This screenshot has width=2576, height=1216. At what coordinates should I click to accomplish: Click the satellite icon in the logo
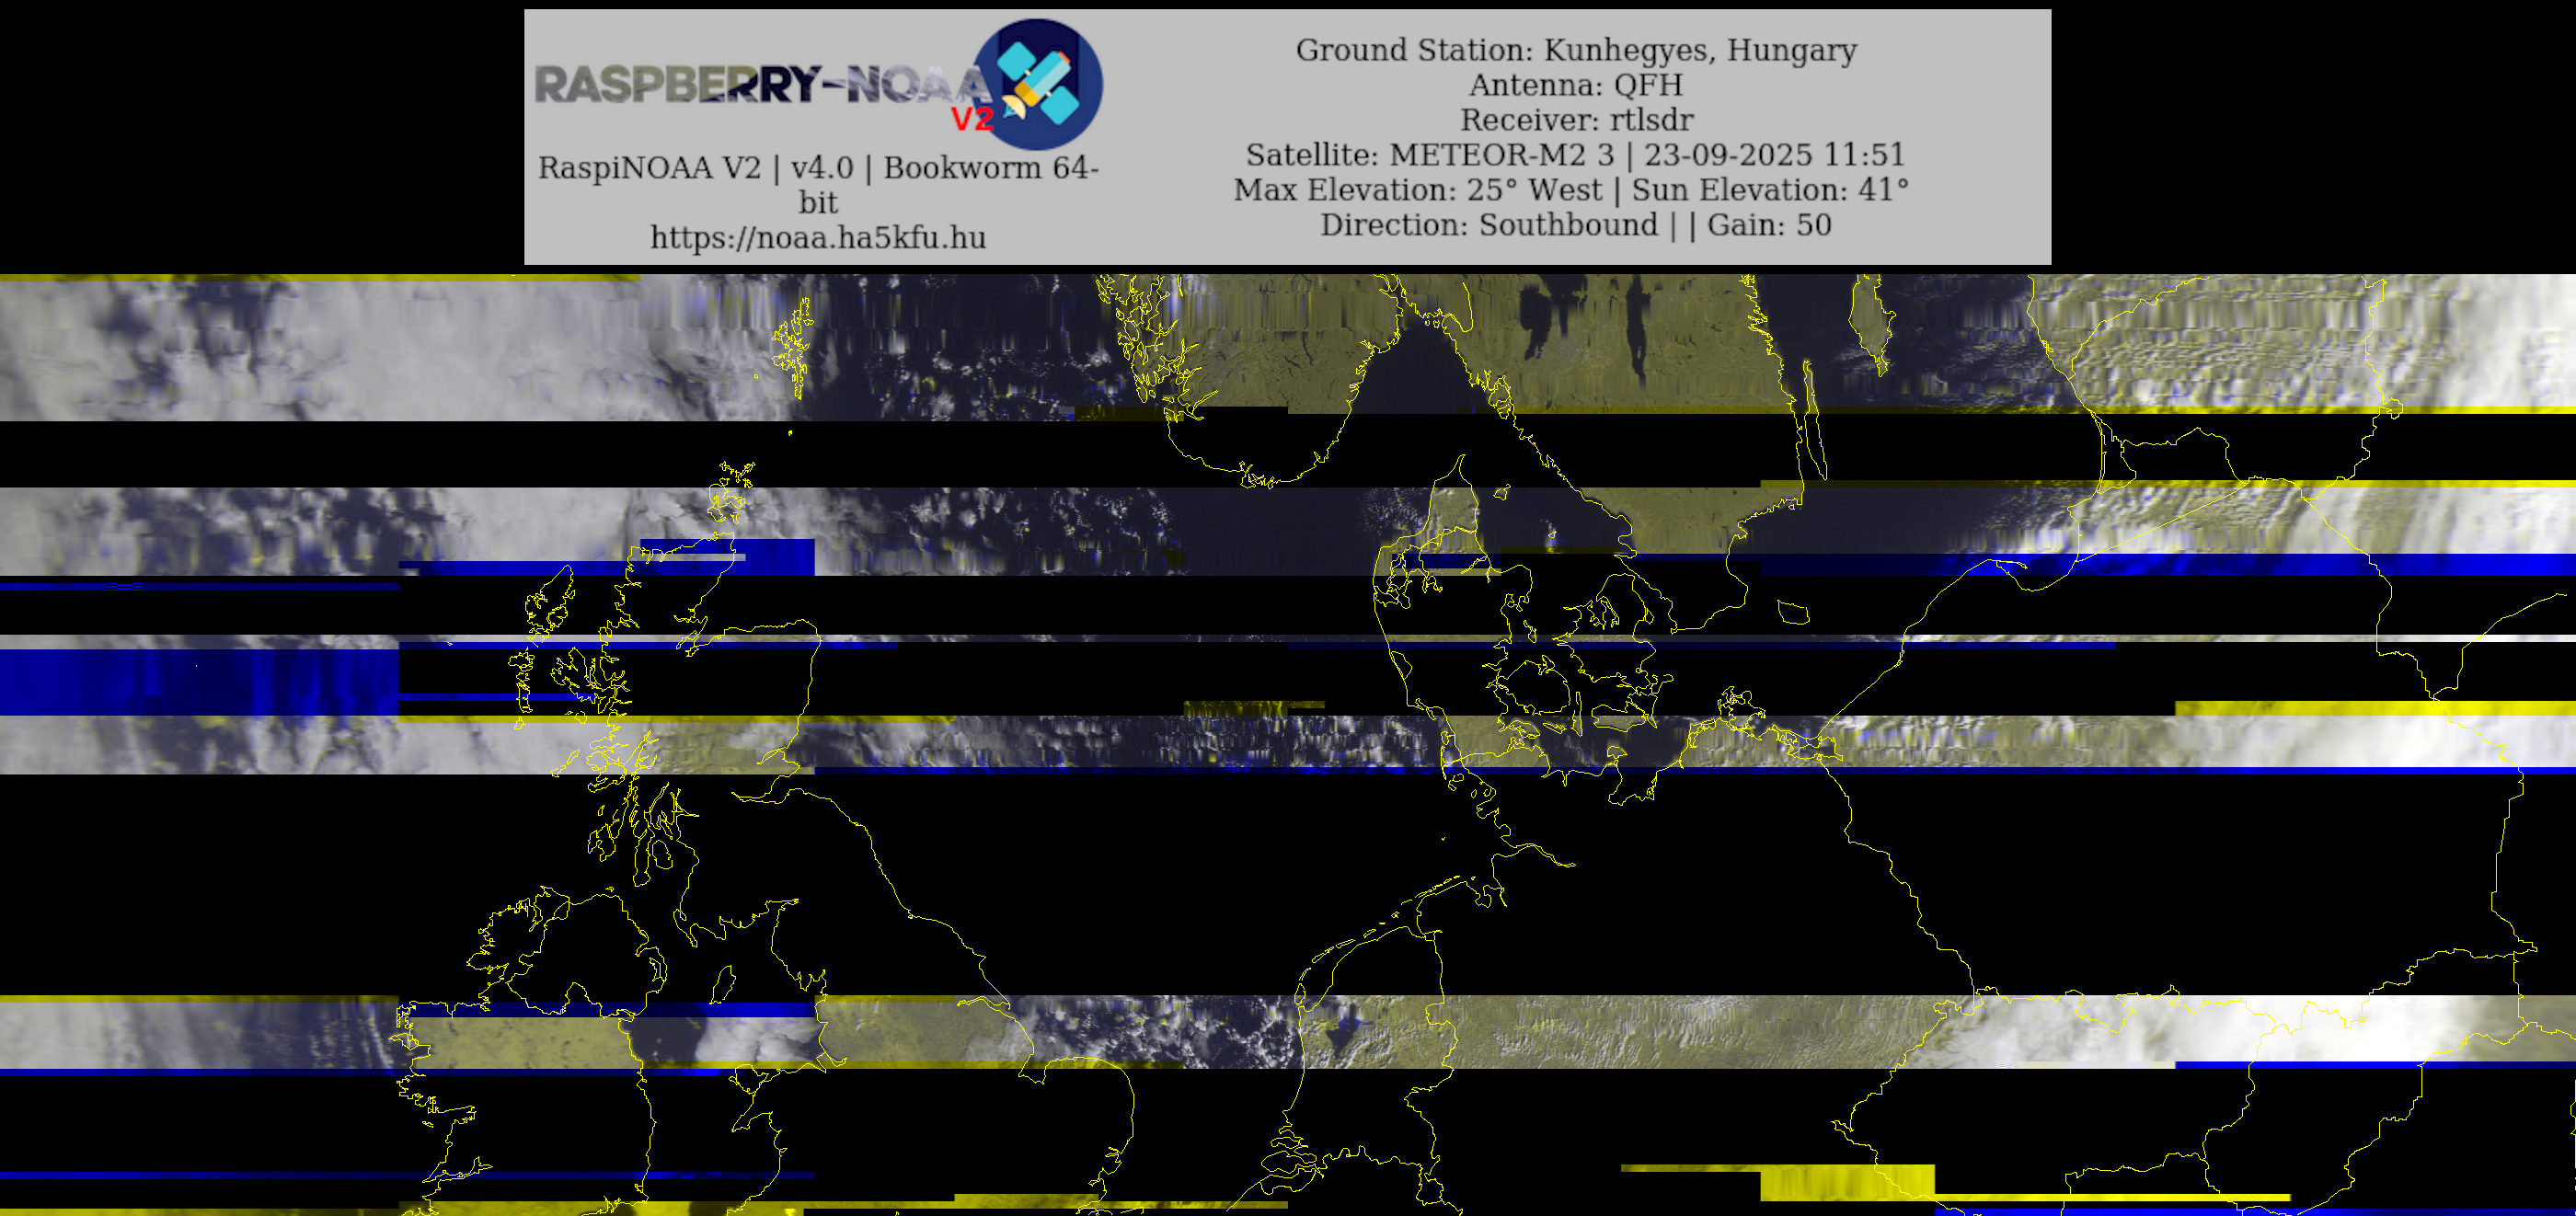point(1038,83)
